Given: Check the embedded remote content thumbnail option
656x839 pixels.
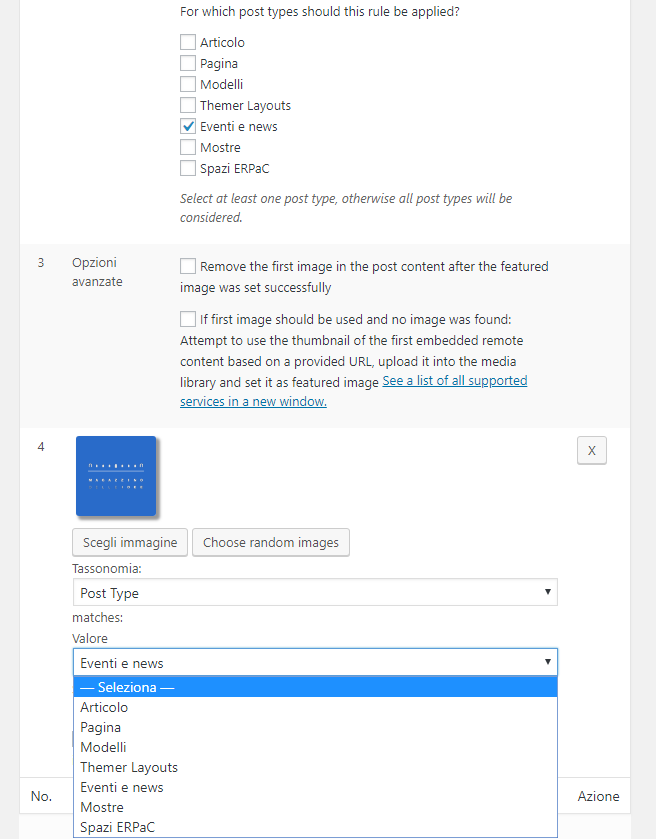Looking at the screenshot, I should 188,319.
